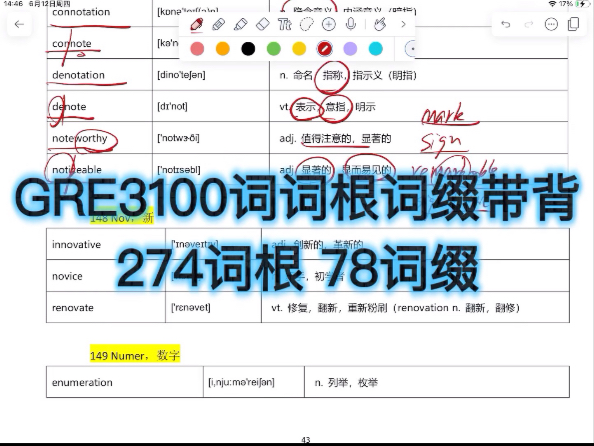The width and height of the screenshot is (594, 446).
Task: Select the lasso selection tool
Action: [306, 25]
